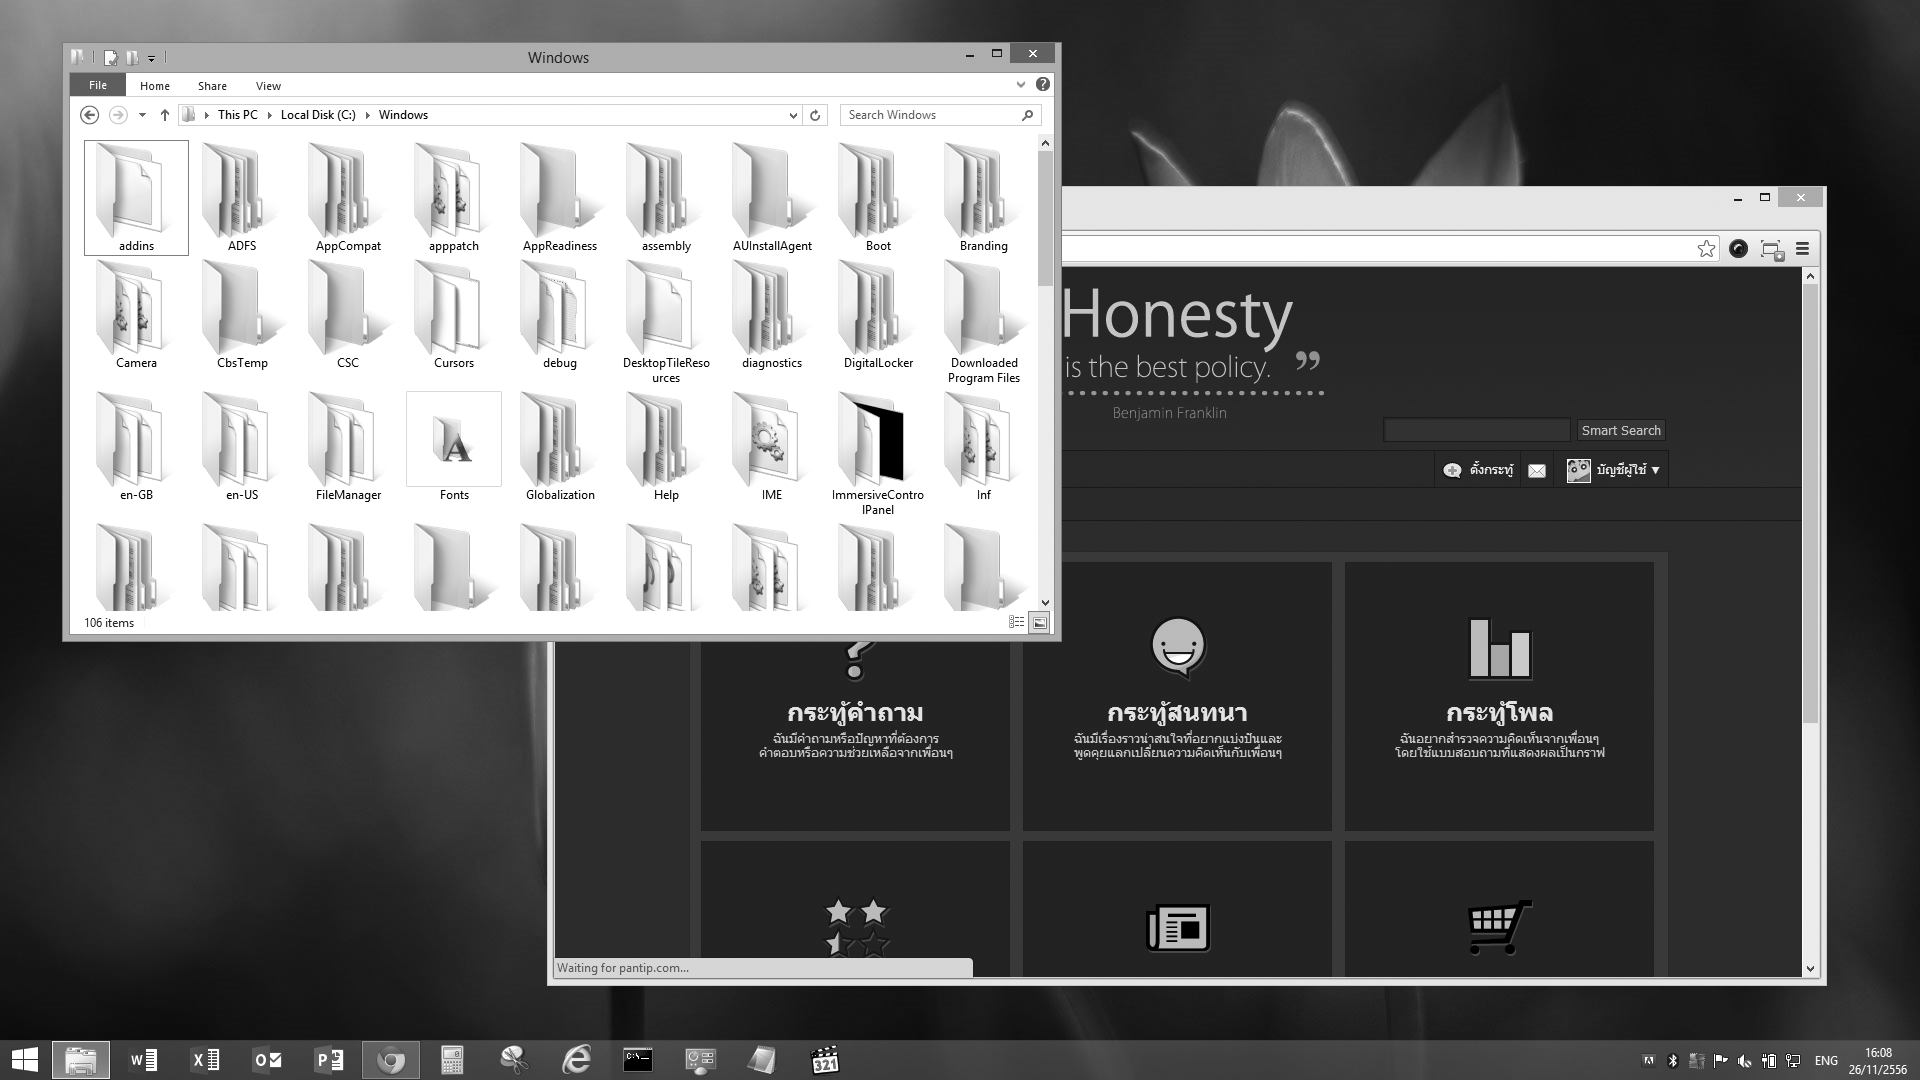Click the Search Windows input field
Viewport: 1920px width, 1080px height.
[930, 115]
